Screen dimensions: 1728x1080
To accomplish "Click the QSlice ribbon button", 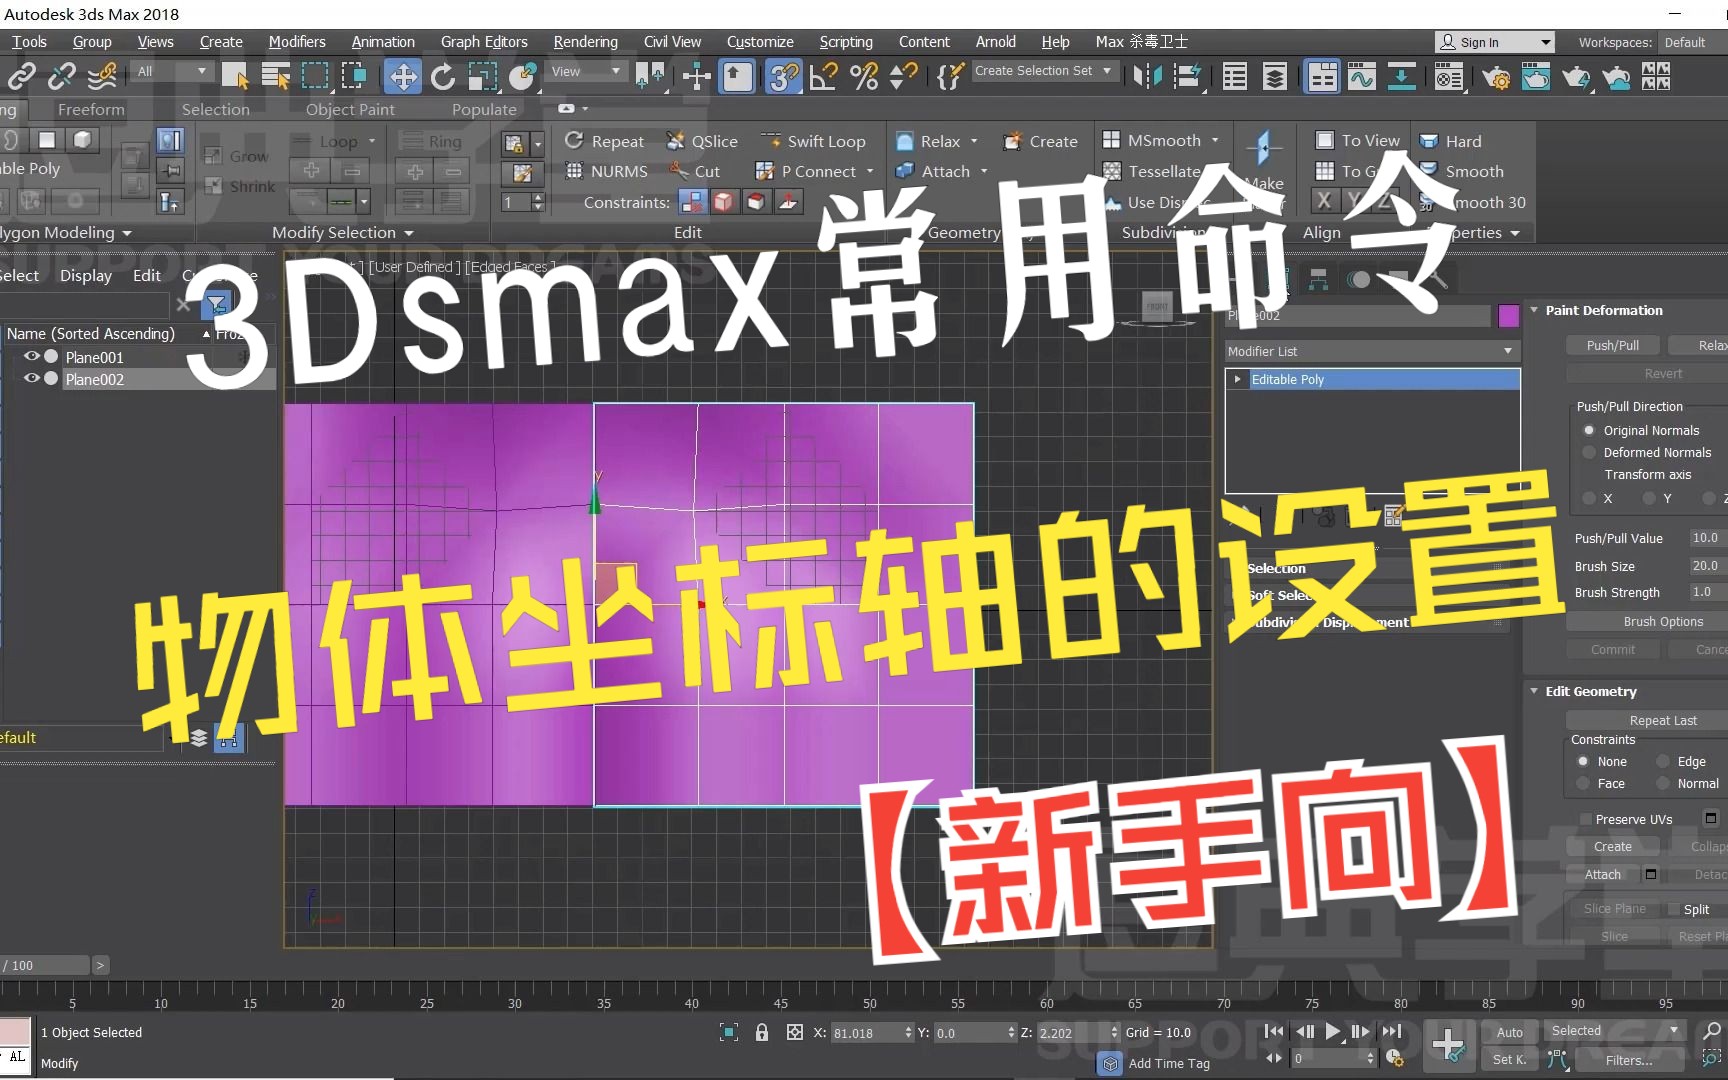I will pos(702,141).
